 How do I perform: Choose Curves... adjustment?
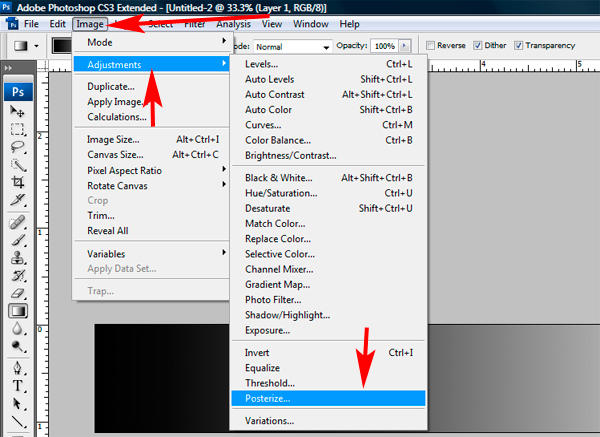[328, 125]
